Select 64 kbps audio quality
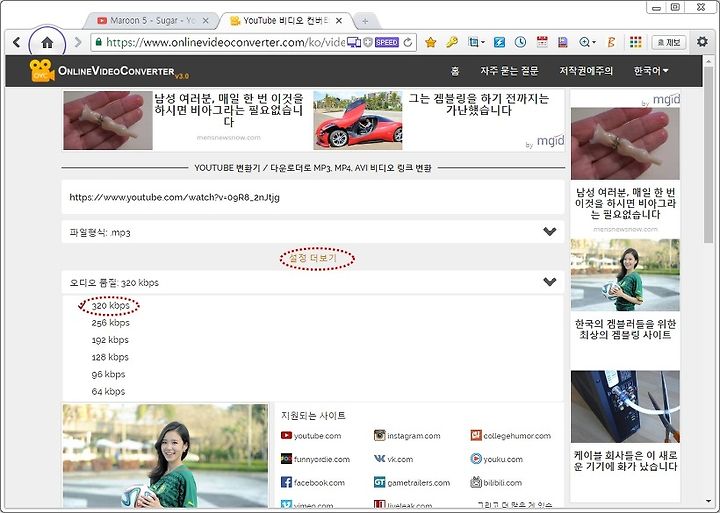The image size is (720, 513). pos(108,391)
